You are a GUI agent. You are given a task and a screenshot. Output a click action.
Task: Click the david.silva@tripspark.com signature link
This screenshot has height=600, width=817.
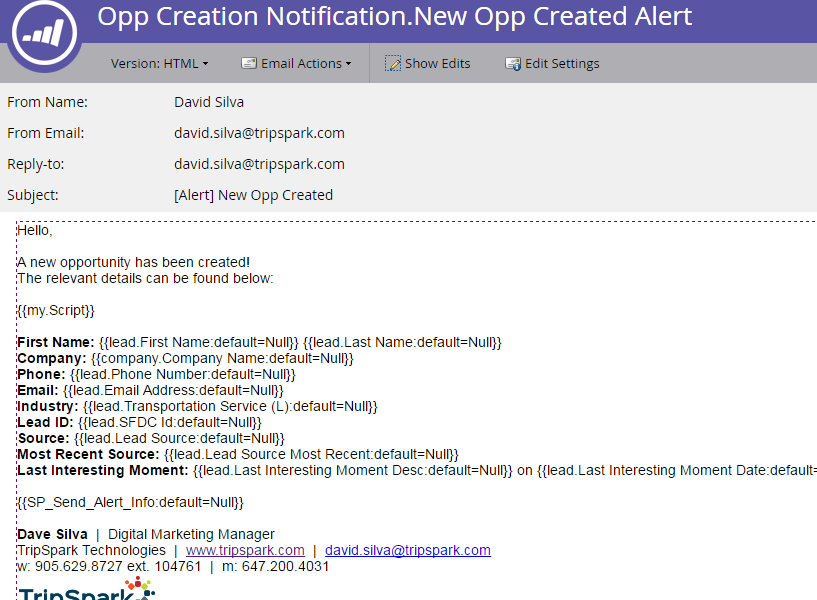pos(407,551)
